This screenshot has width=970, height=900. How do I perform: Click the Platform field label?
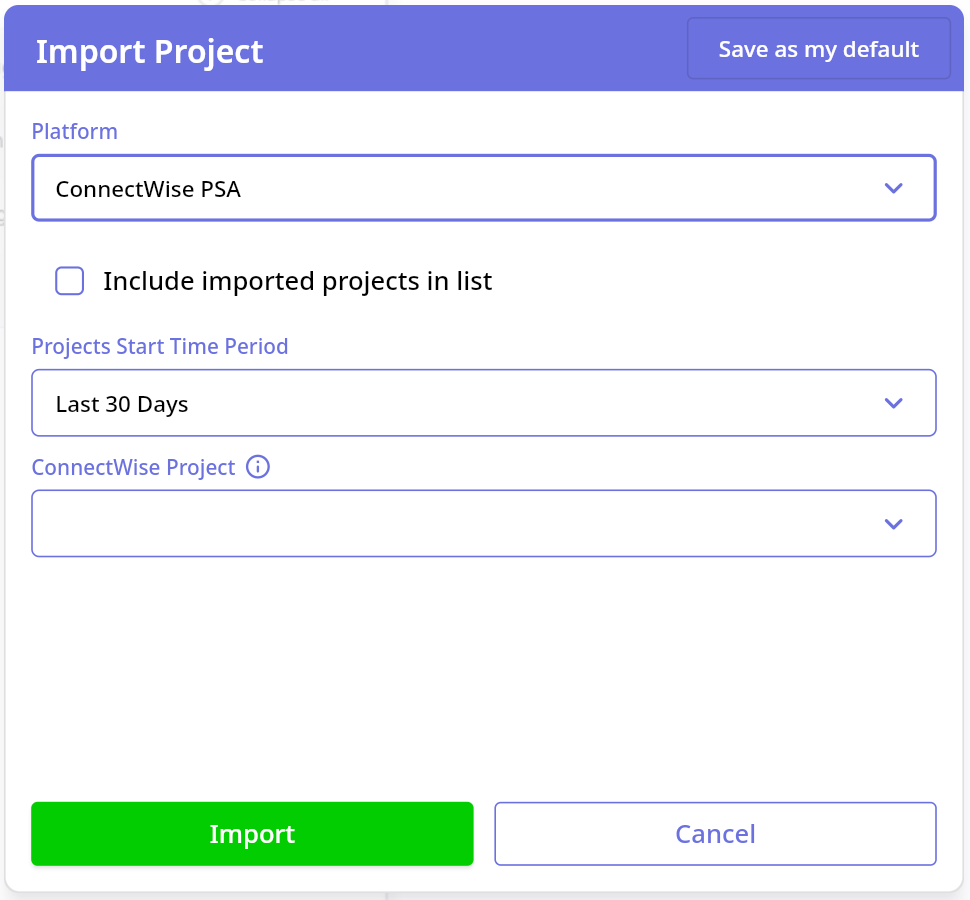74,131
